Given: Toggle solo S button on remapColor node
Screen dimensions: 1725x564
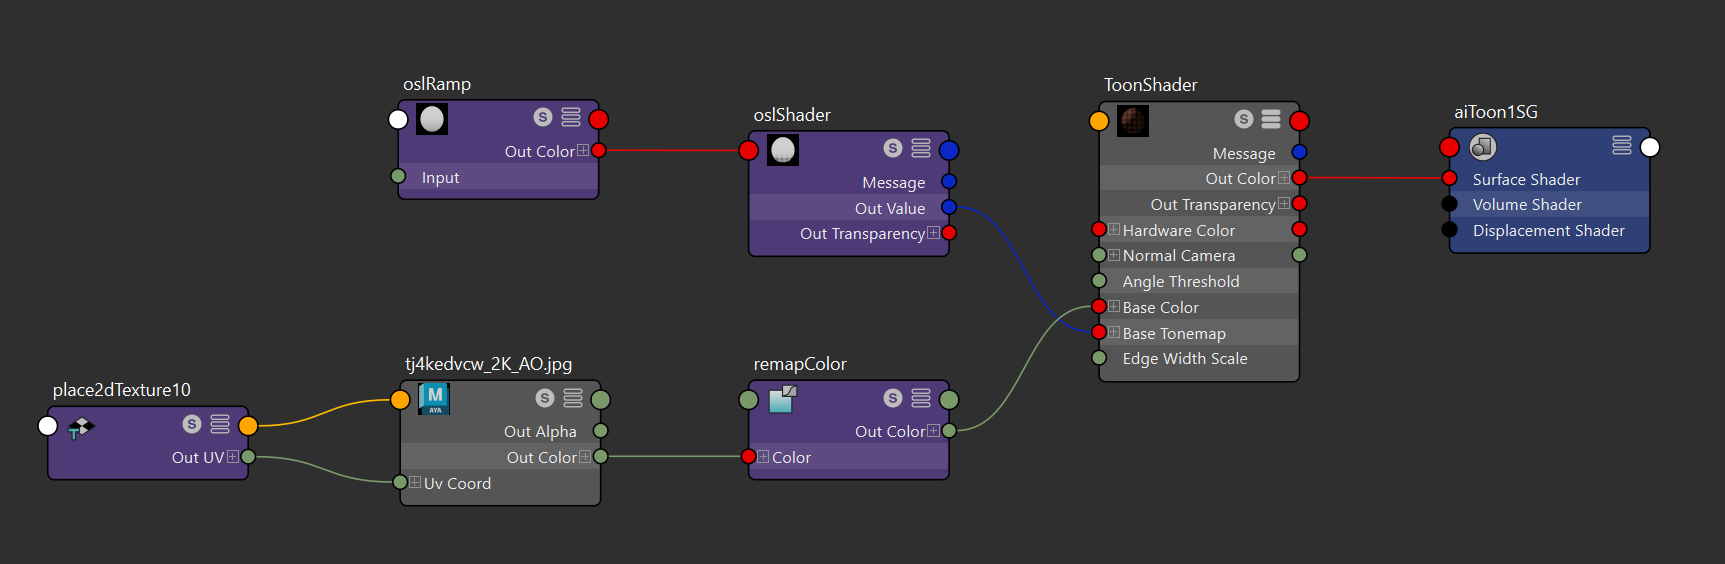Looking at the screenshot, I should pyautogui.click(x=893, y=398).
